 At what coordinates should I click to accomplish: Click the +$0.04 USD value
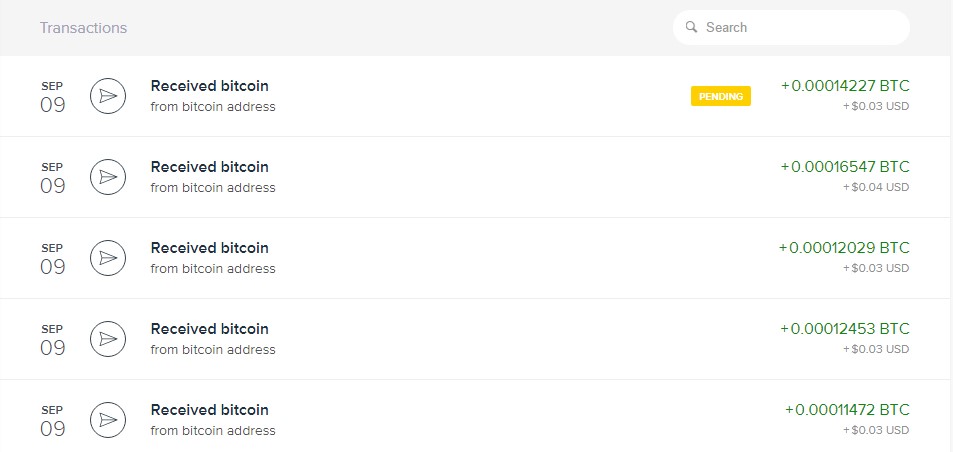[x=876, y=187]
